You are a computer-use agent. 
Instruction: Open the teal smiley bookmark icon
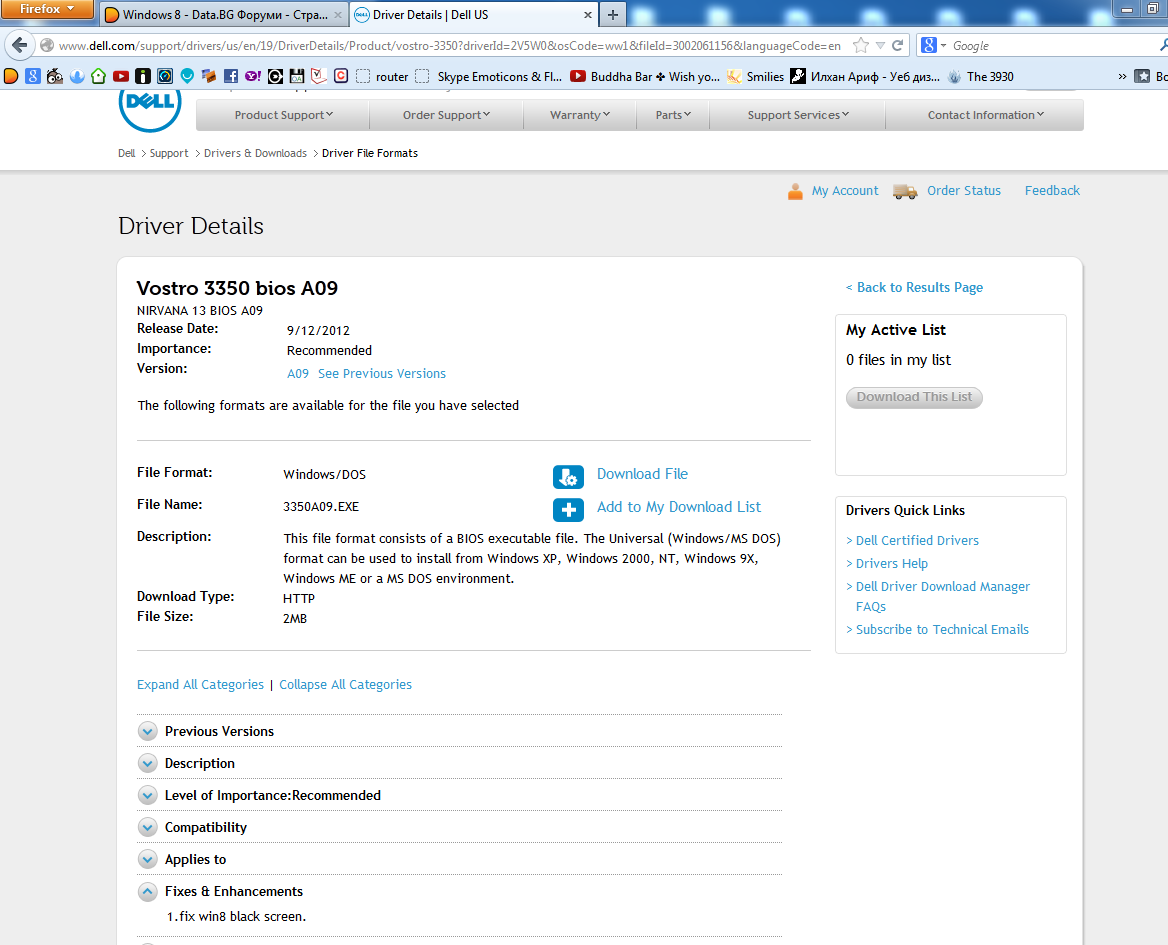tap(187, 76)
